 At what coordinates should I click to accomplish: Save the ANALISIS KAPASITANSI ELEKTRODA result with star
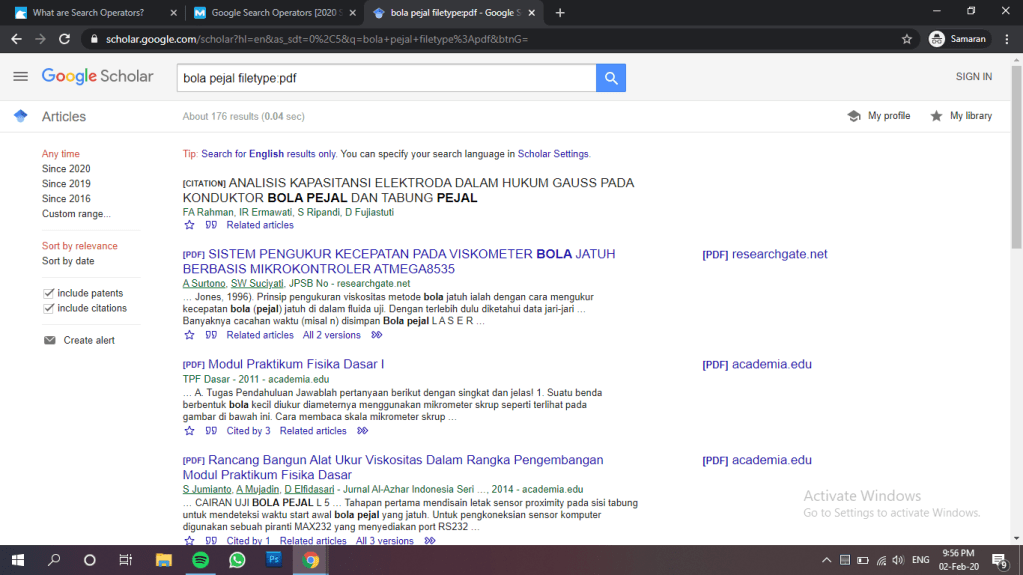[189, 225]
